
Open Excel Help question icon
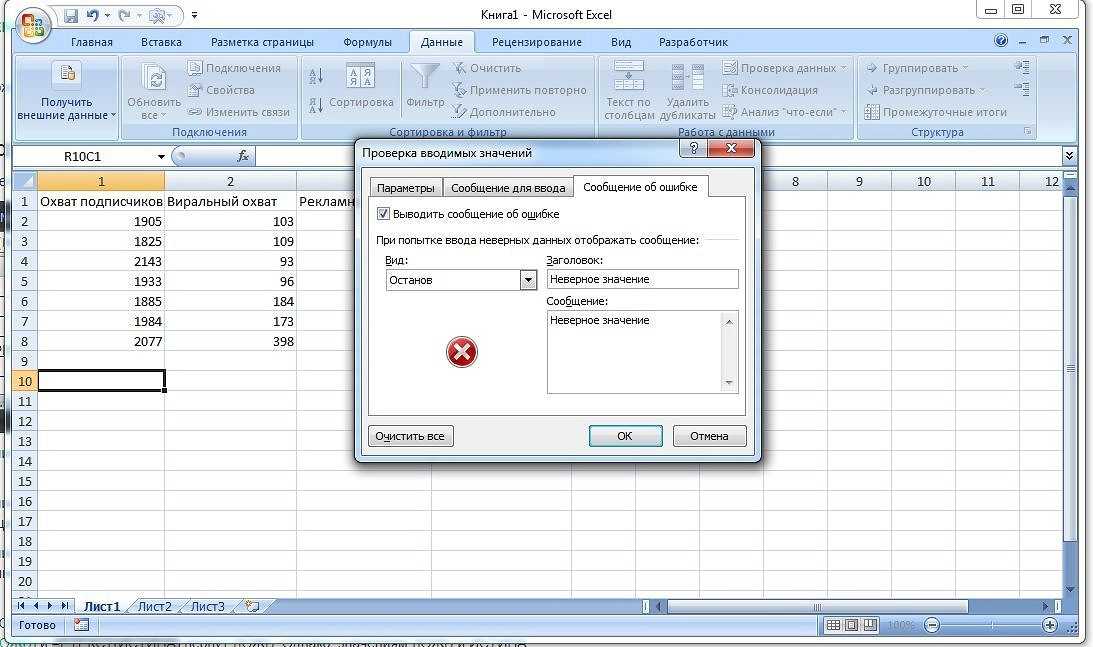[x=1001, y=40]
